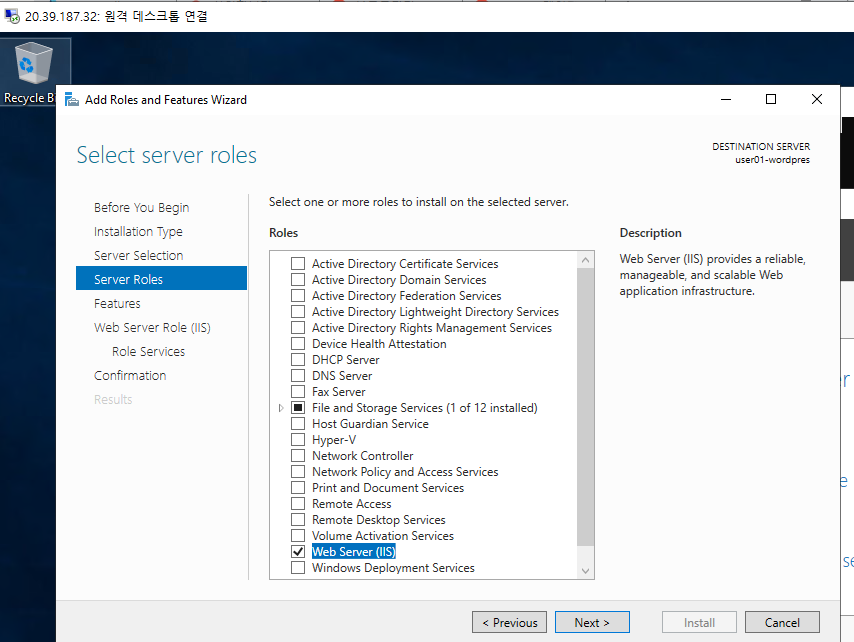Check Print and Document Services
The image size is (854, 642).
298,487
